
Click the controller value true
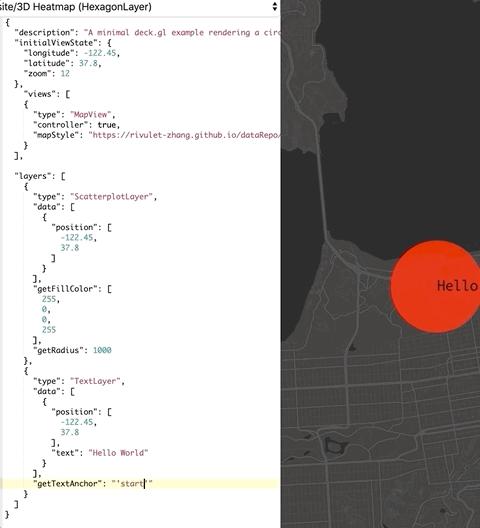tap(107, 125)
